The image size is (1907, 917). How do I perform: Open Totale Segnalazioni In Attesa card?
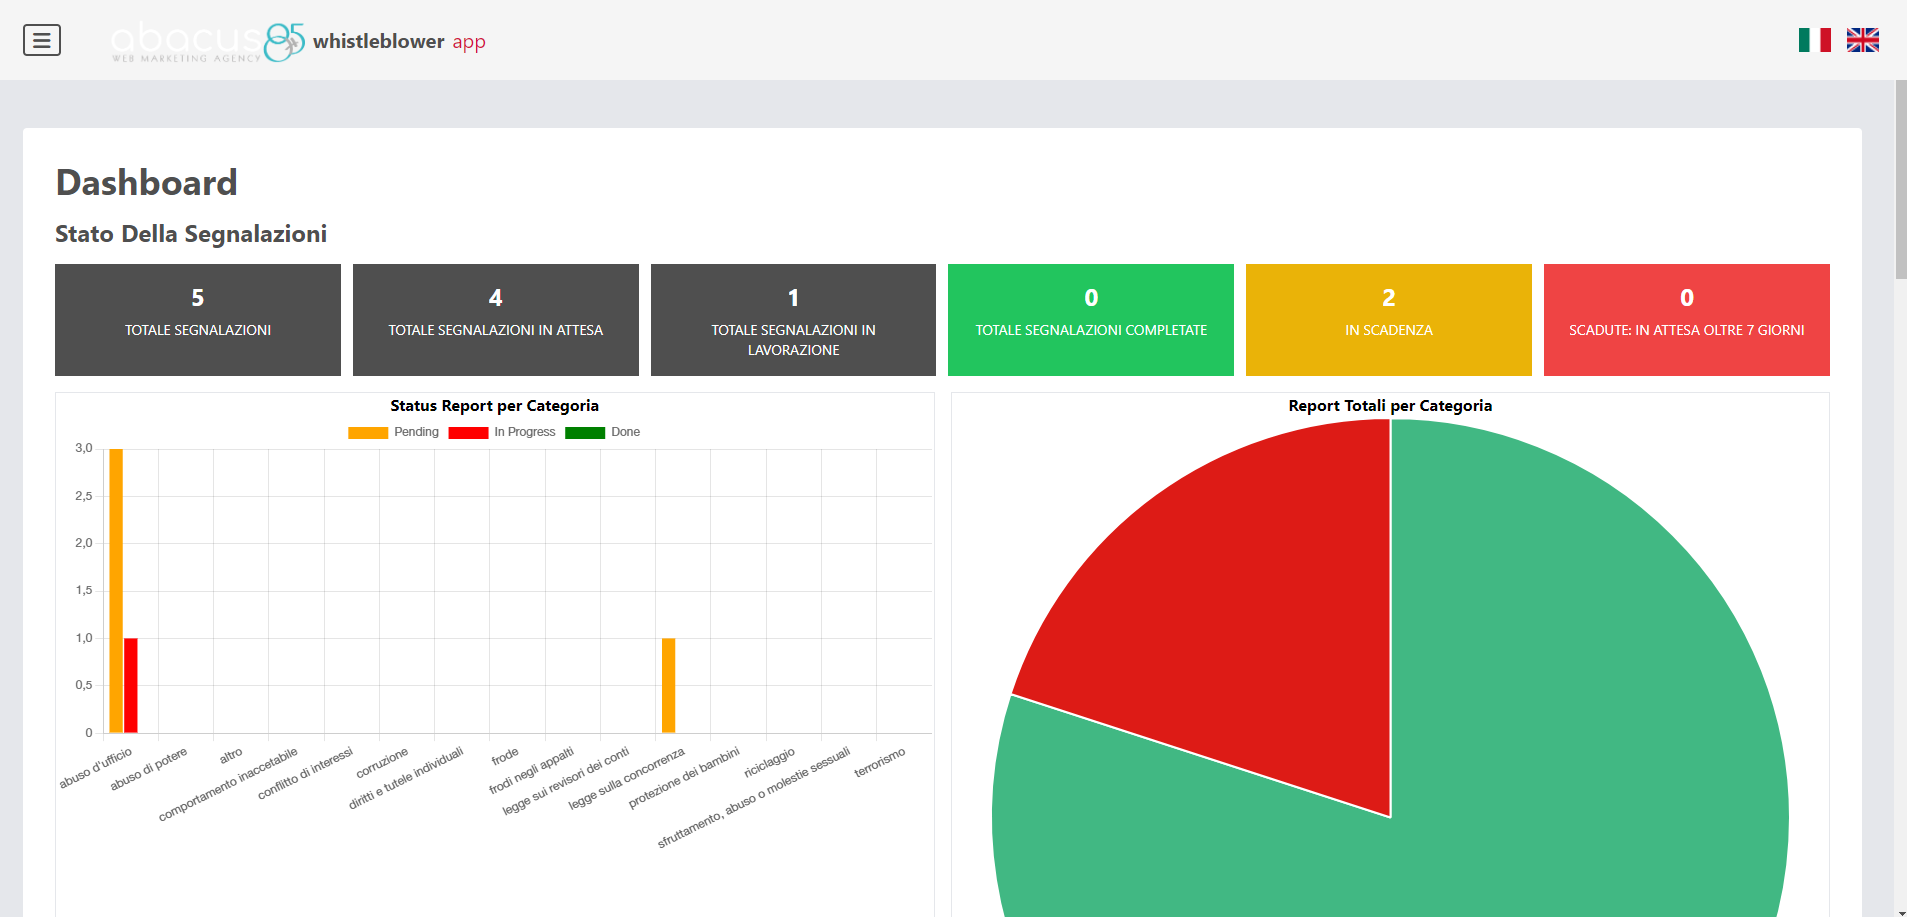(x=495, y=320)
